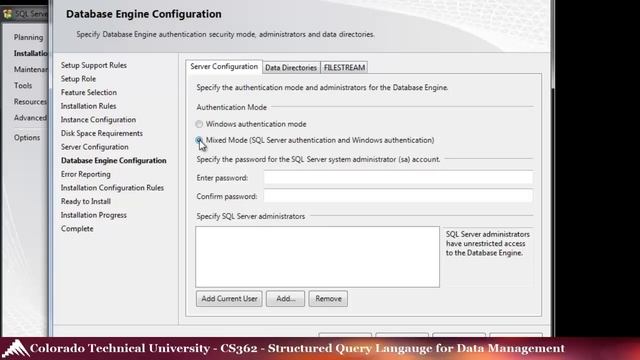This screenshot has height=360, width=640.
Task: Open Installation in the background Installation Center
Action: (31, 53)
